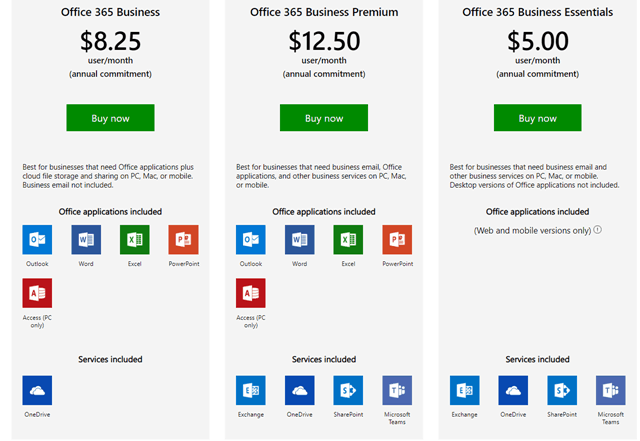Click Outlook icon in Office 365 Business
The image size is (640, 441).
click(x=37, y=240)
